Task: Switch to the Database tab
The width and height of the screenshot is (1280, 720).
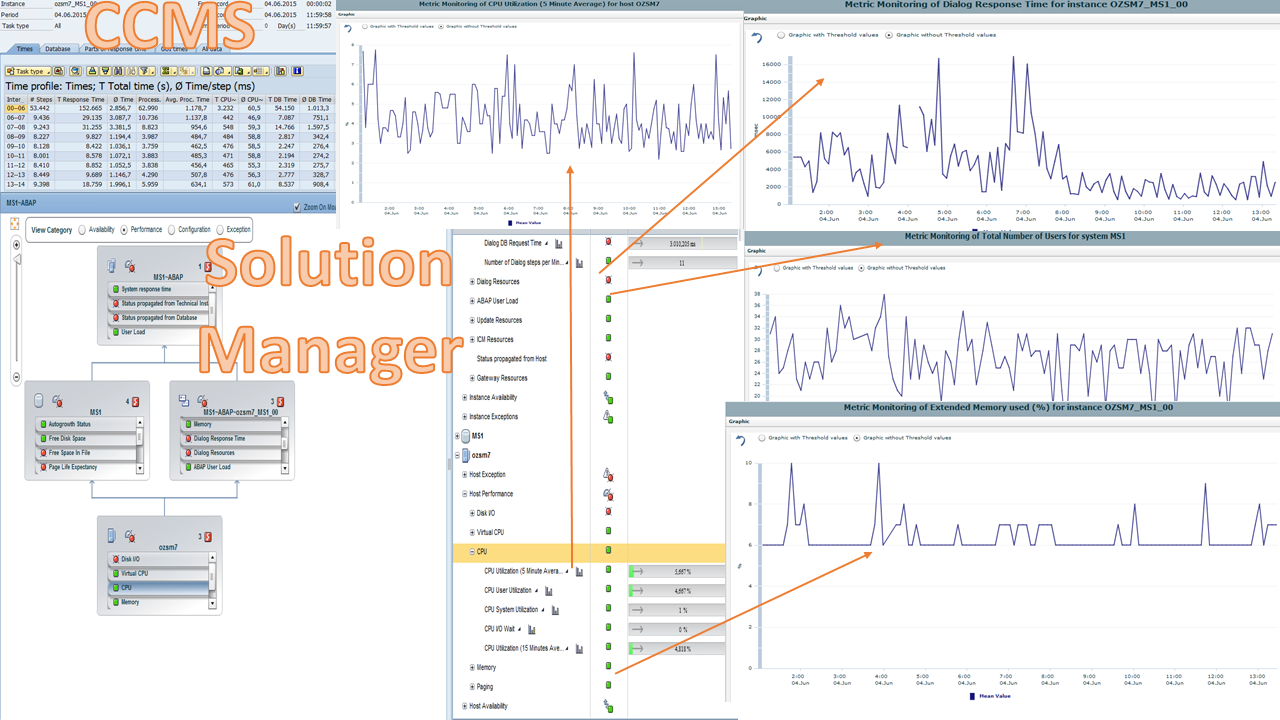Action: point(58,48)
